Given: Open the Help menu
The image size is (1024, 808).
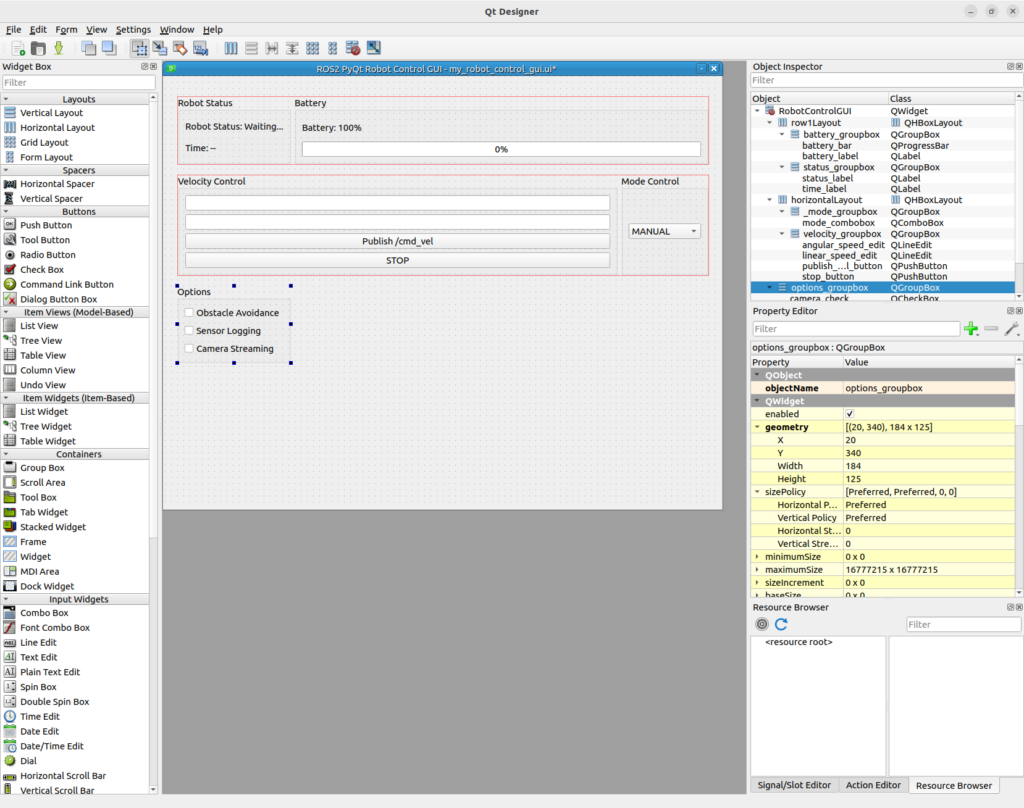Looking at the screenshot, I should (212, 29).
